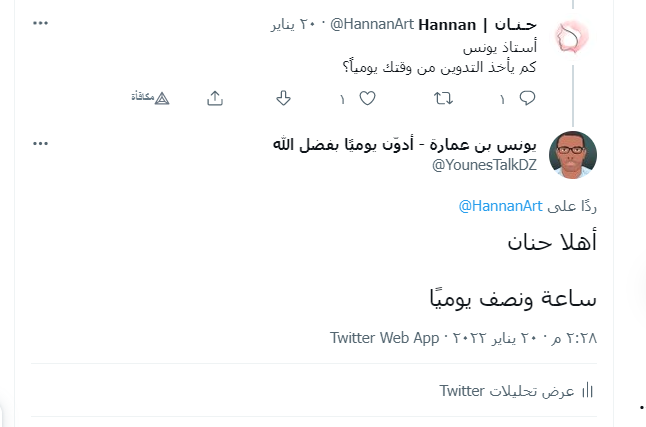
Task: Click the reply icon on Hannan's tweet
Action: [x=528, y=98]
